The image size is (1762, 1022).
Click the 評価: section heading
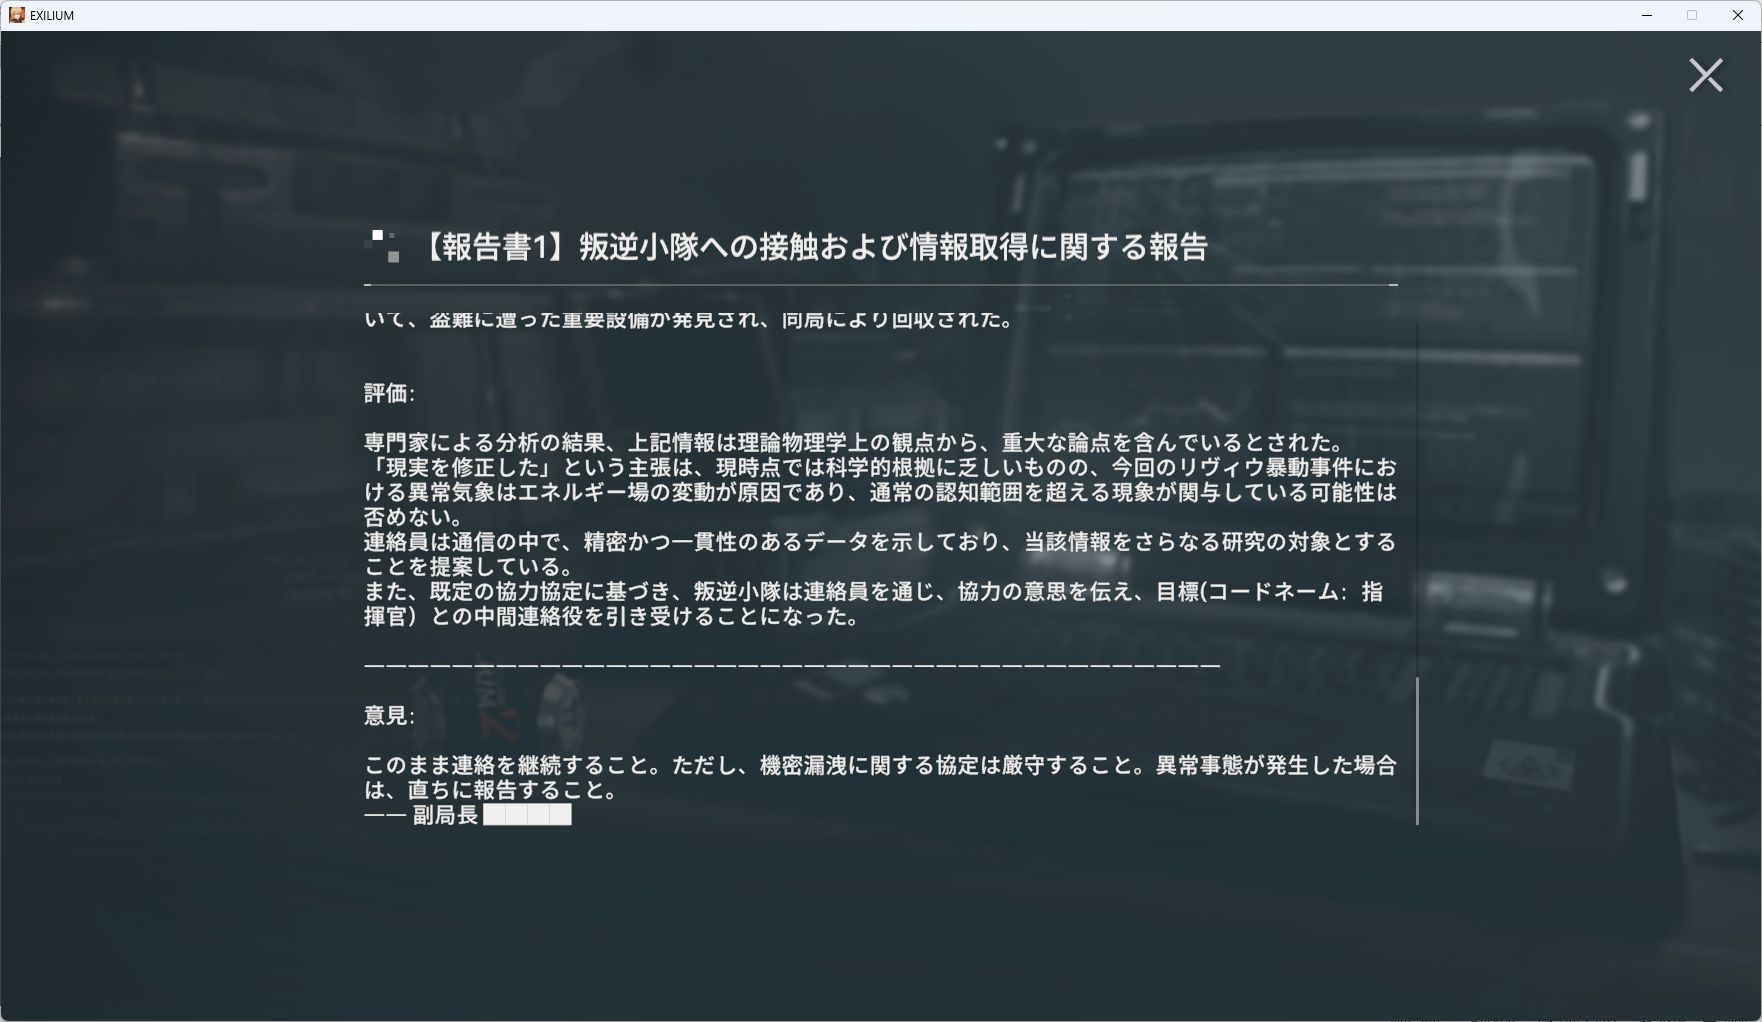pos(389,394)
